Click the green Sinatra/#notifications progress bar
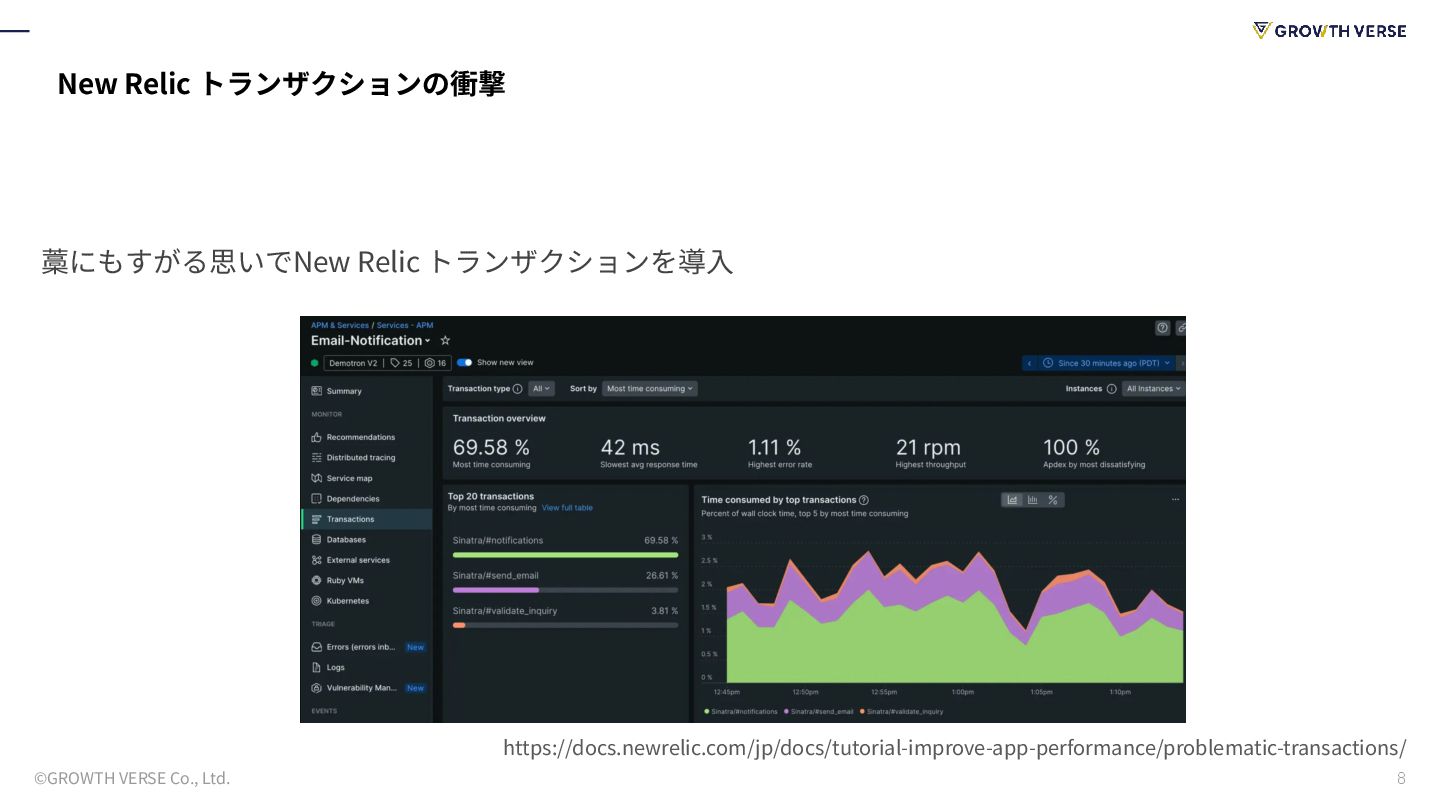The width and height of the screenshot is (1440, 810). coord(565,555)
